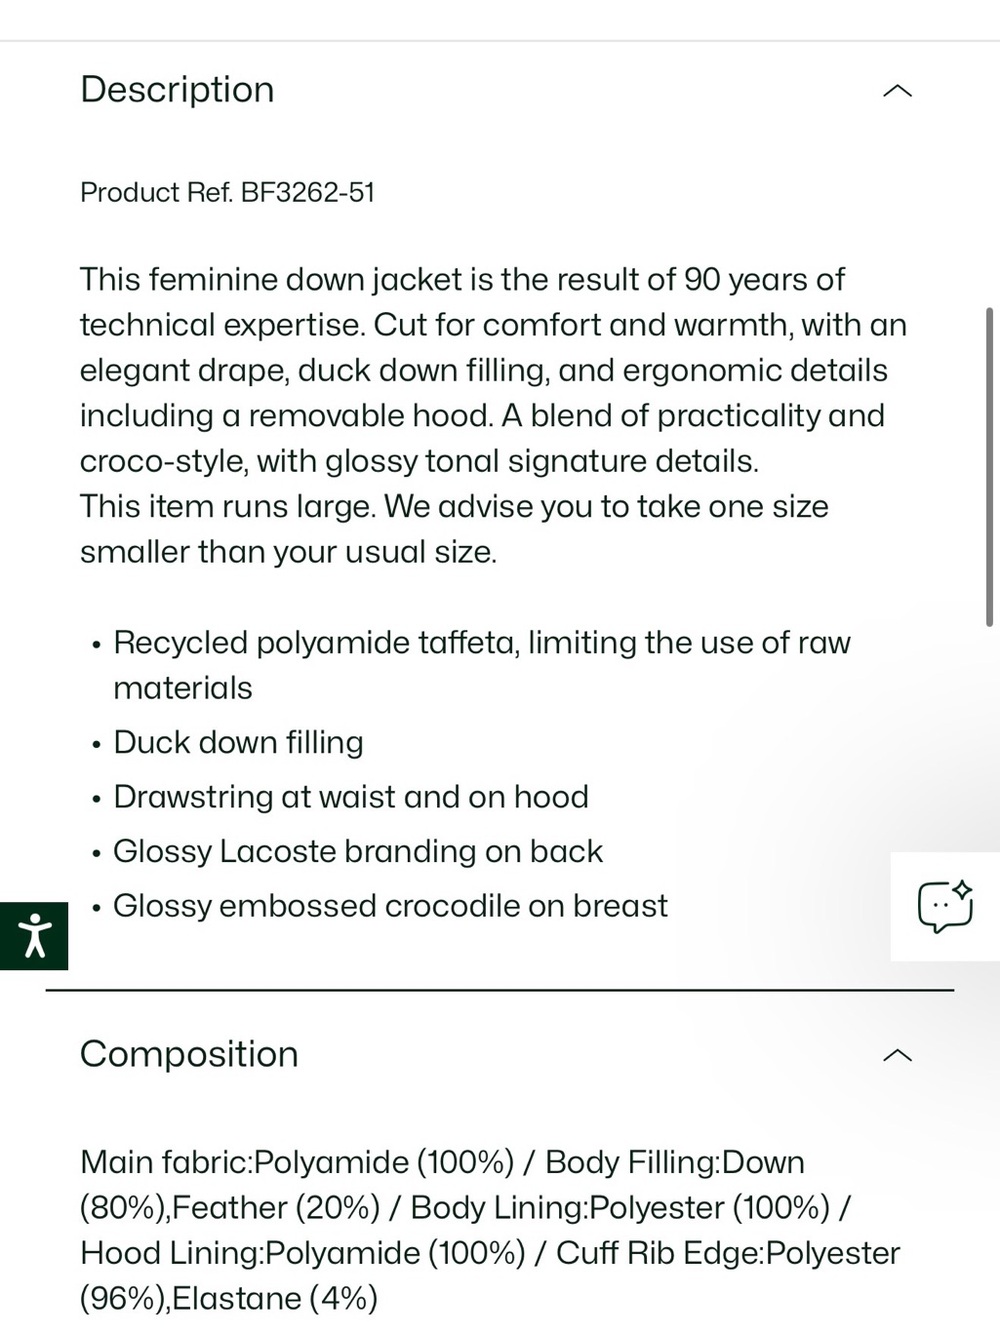This screenshot has width=1000, height=1333.
Task: Click 'Drawstring at waist and on hood' bullet
Action: [351, 797]
